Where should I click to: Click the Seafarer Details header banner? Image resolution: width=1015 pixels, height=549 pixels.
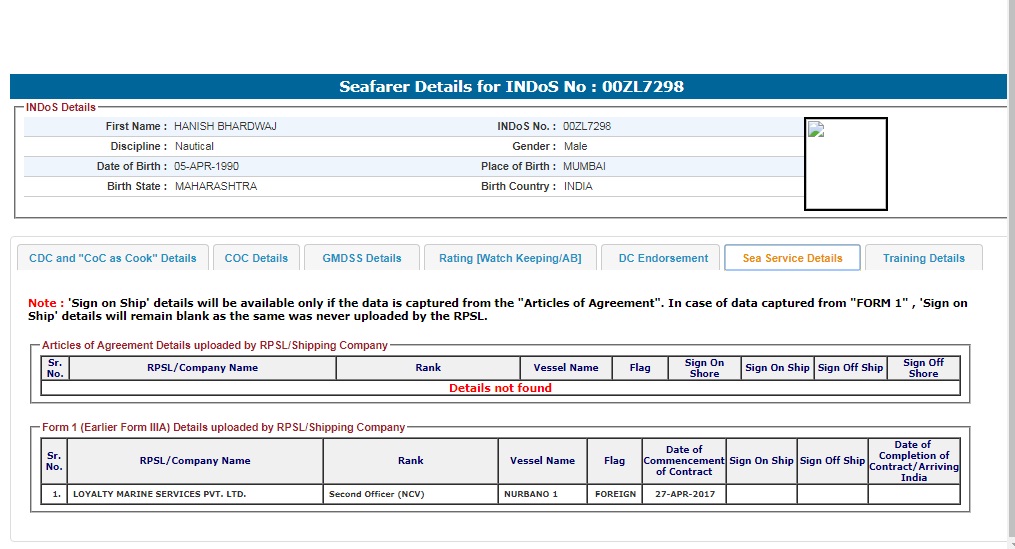coord(510,87)
